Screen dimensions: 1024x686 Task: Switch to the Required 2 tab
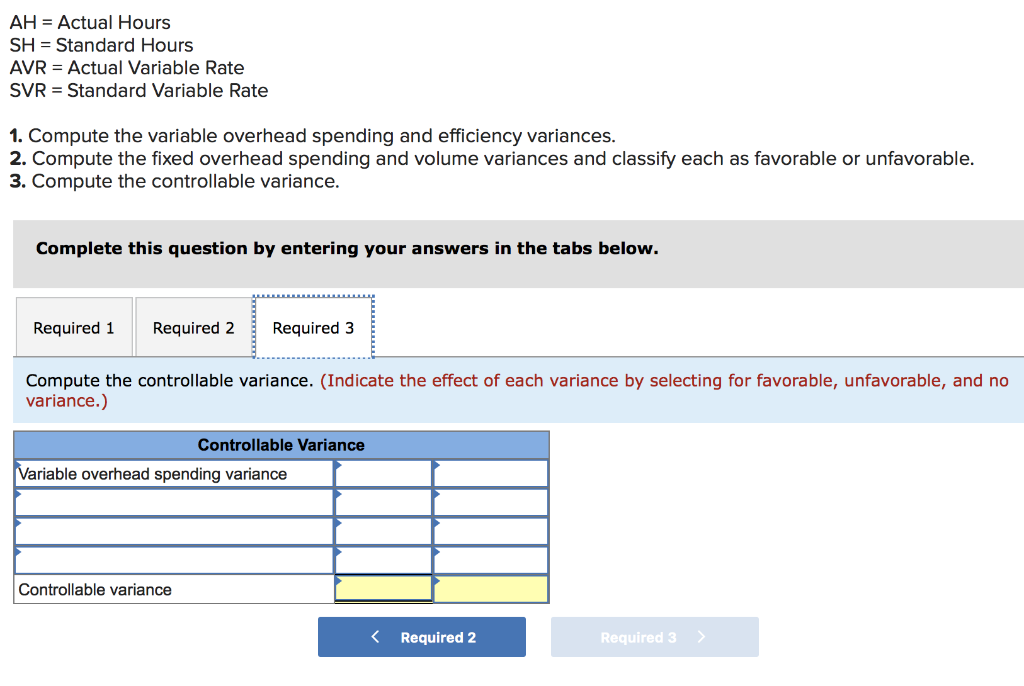tap(193, 327)
